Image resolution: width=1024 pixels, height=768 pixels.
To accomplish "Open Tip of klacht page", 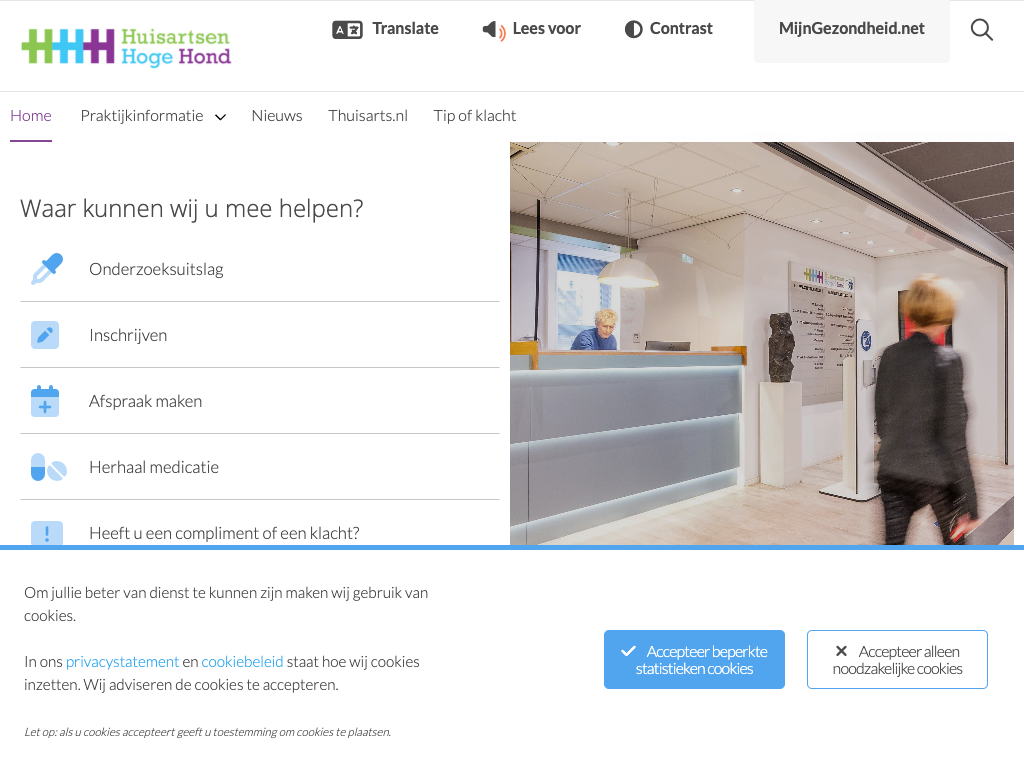I will pos(475,116).
